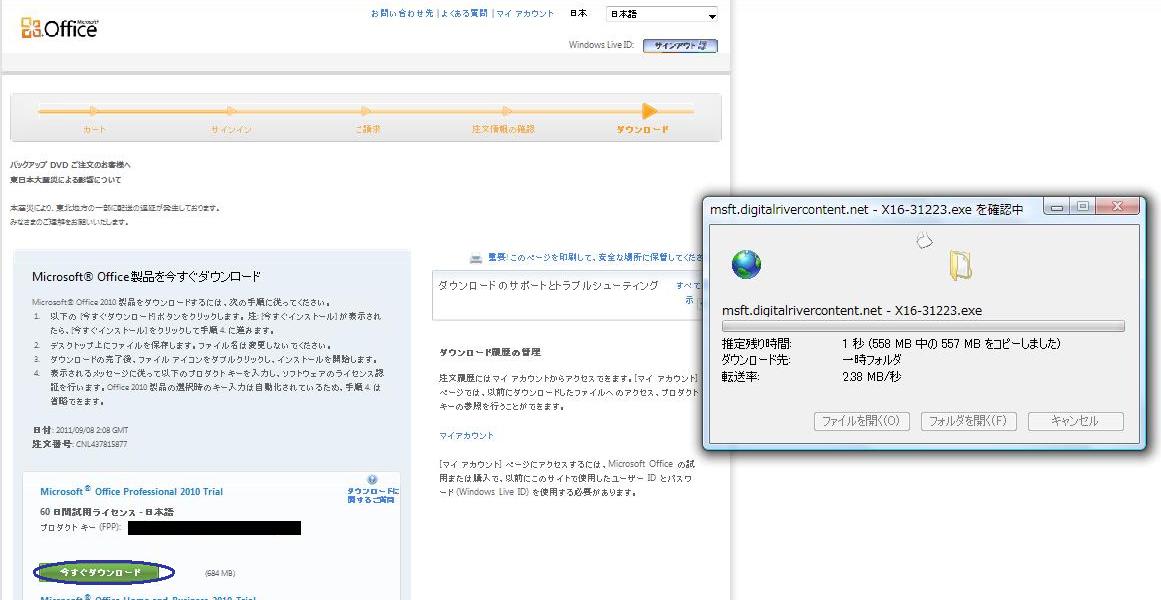This screenshot has height=600, width=1161.
Task: Click the transfer rate value 2.38 MB/秒
Action: (871, 376)
